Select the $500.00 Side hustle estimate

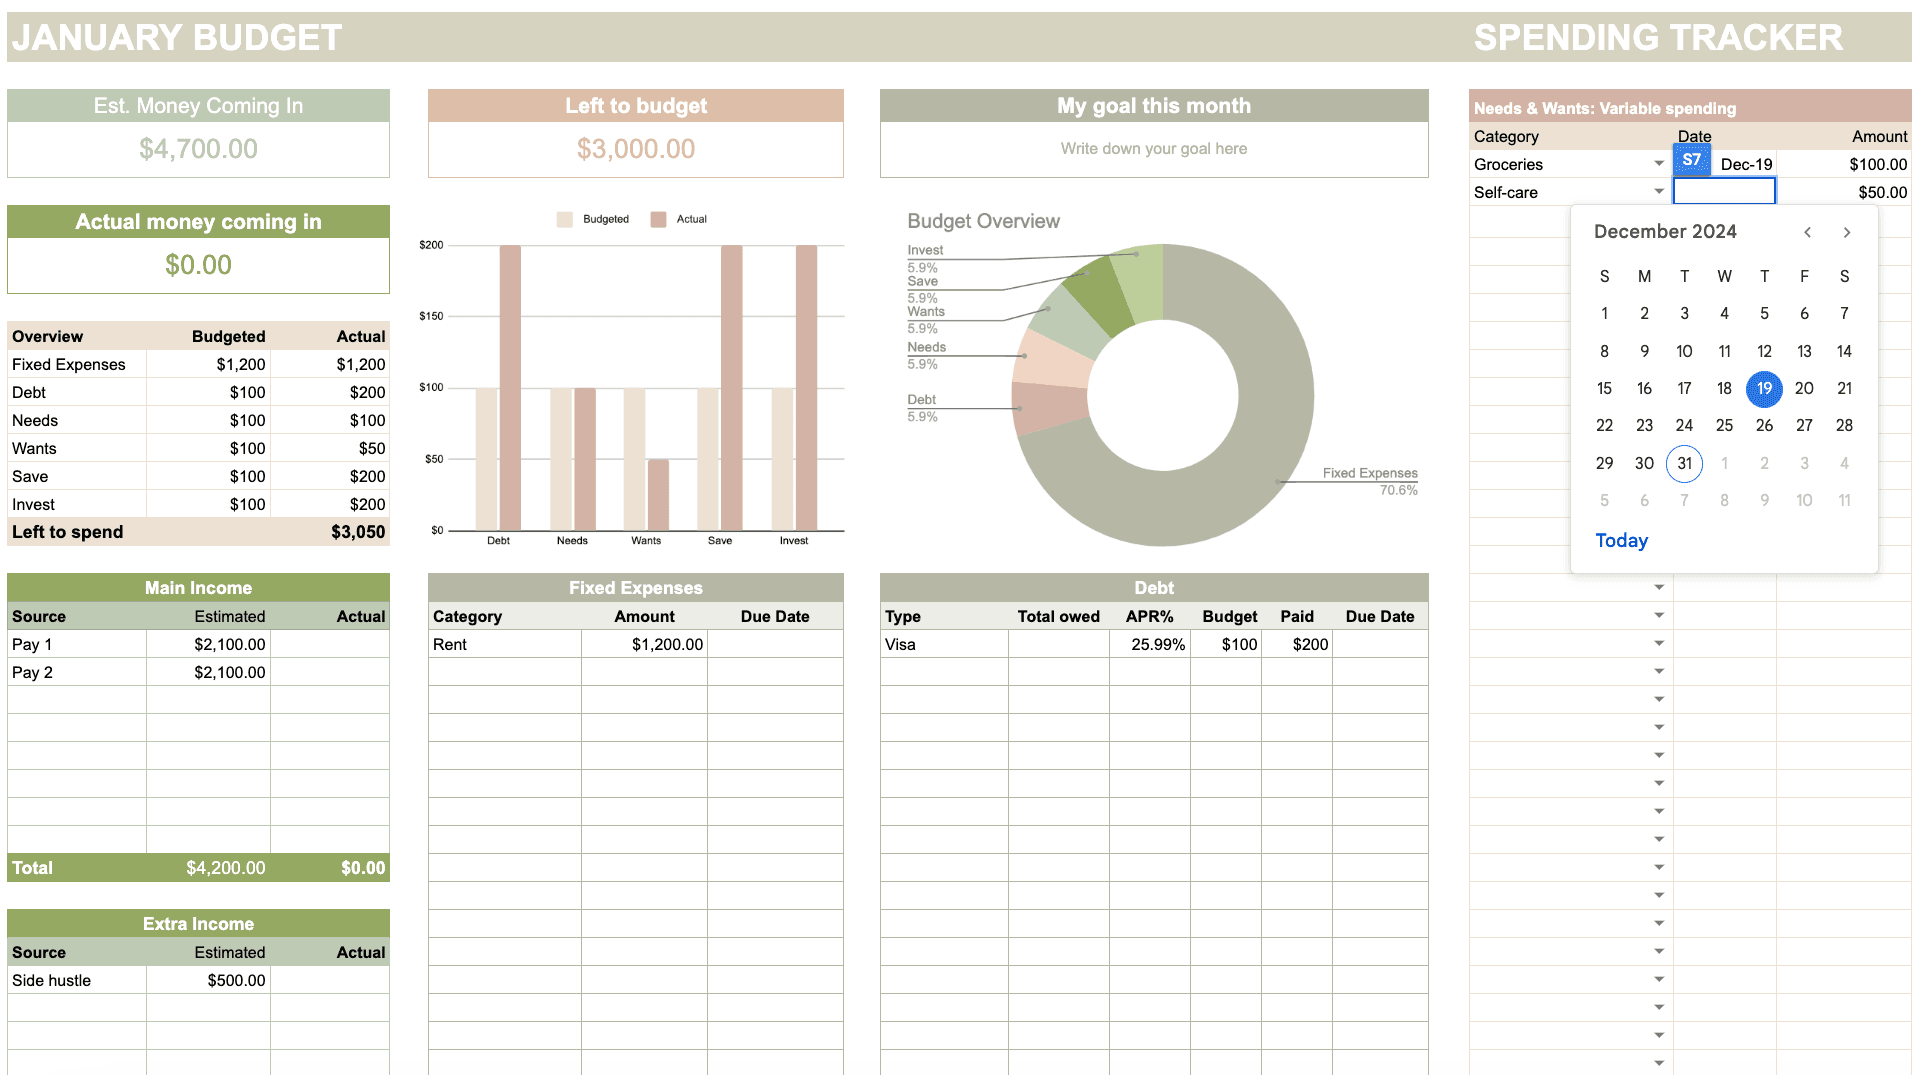[x=208, y=981]
